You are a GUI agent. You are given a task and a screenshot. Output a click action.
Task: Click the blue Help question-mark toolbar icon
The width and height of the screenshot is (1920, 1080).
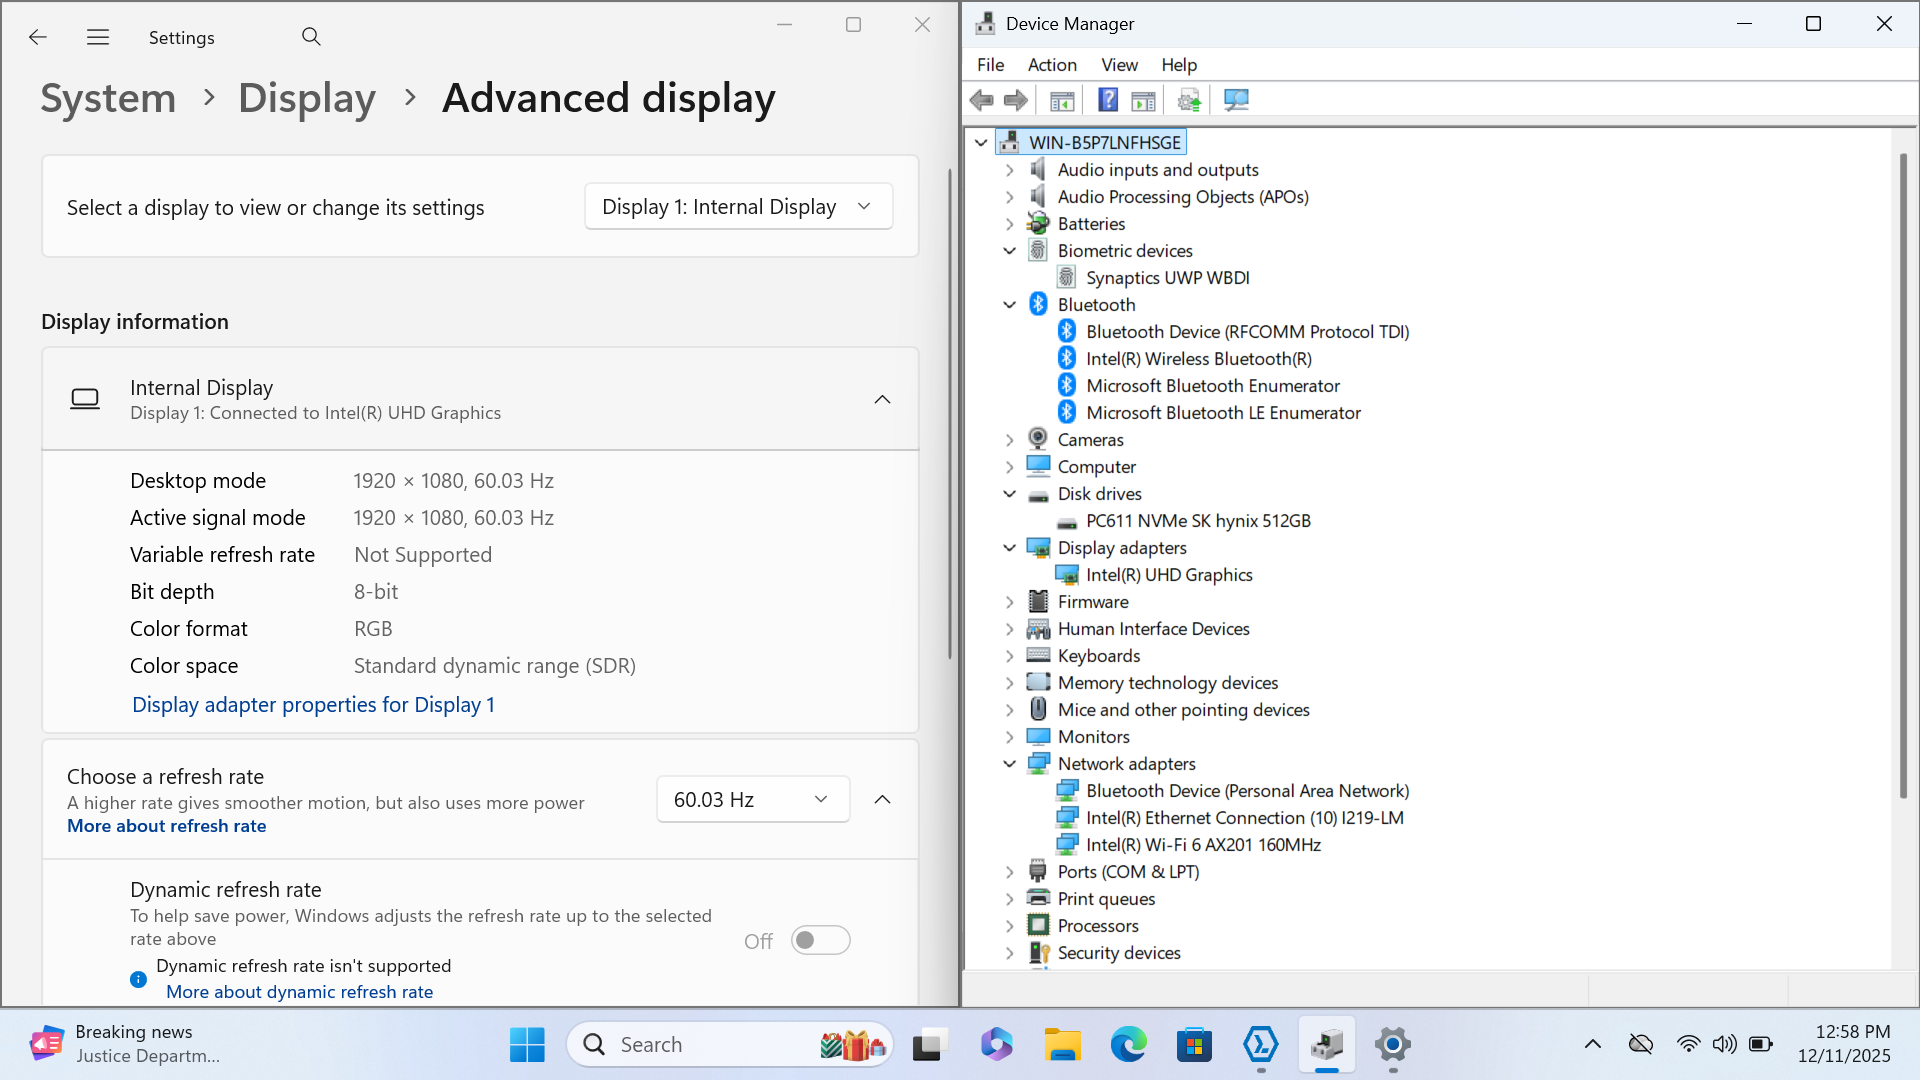click(x=1108, y=100)
